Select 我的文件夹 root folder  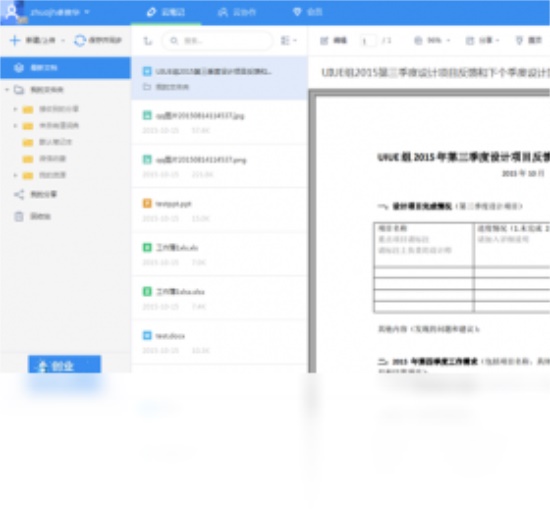point(46,90)
